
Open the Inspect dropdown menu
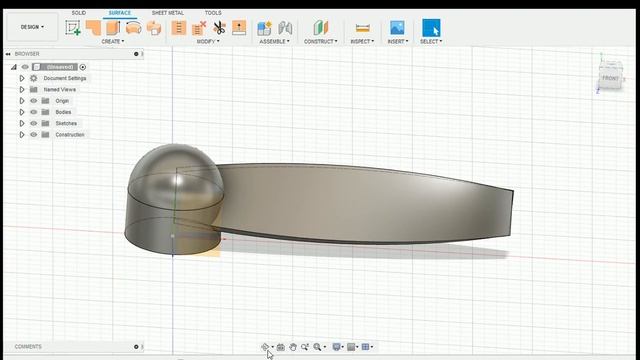coord(362,41)
